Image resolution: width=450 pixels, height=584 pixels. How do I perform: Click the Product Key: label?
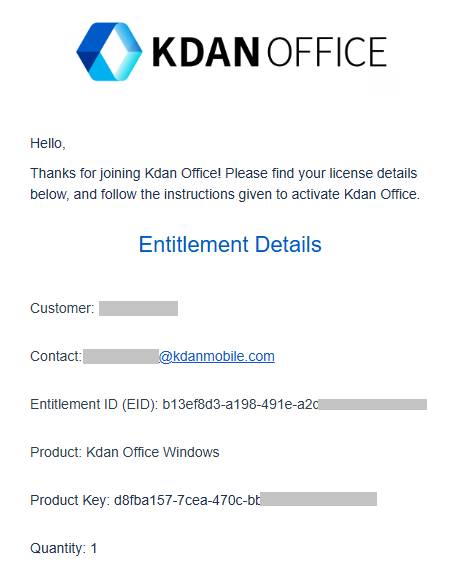70,500
